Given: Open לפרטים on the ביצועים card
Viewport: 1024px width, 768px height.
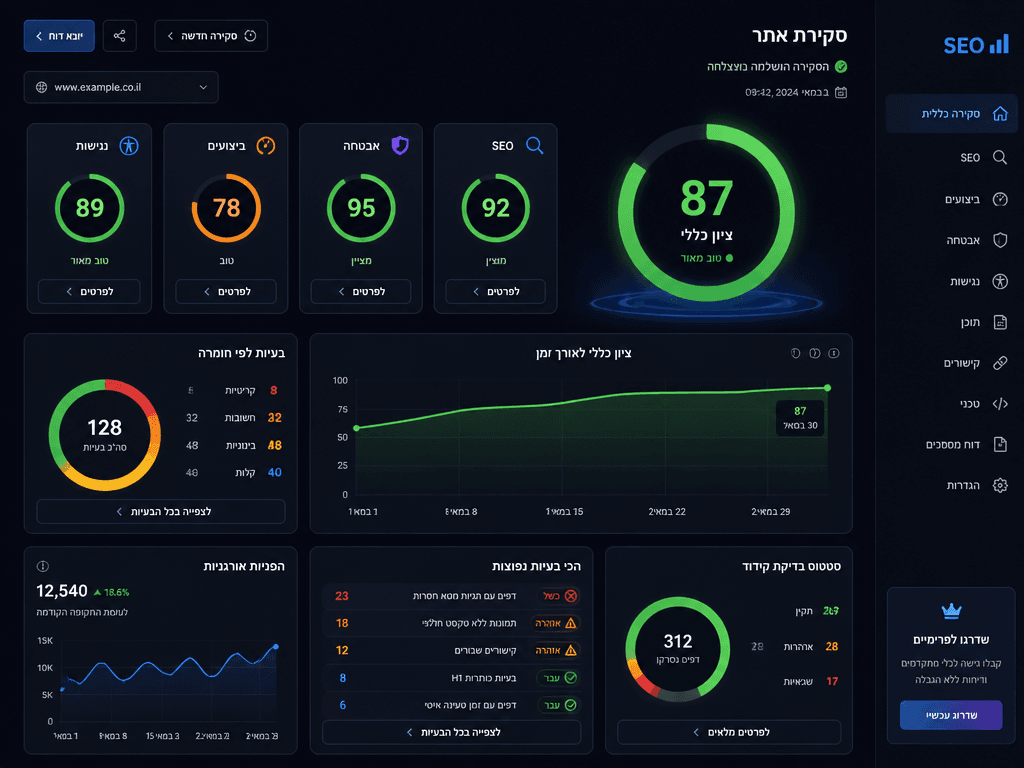Looking at the screenshot, I should click(x=226, y=292).
